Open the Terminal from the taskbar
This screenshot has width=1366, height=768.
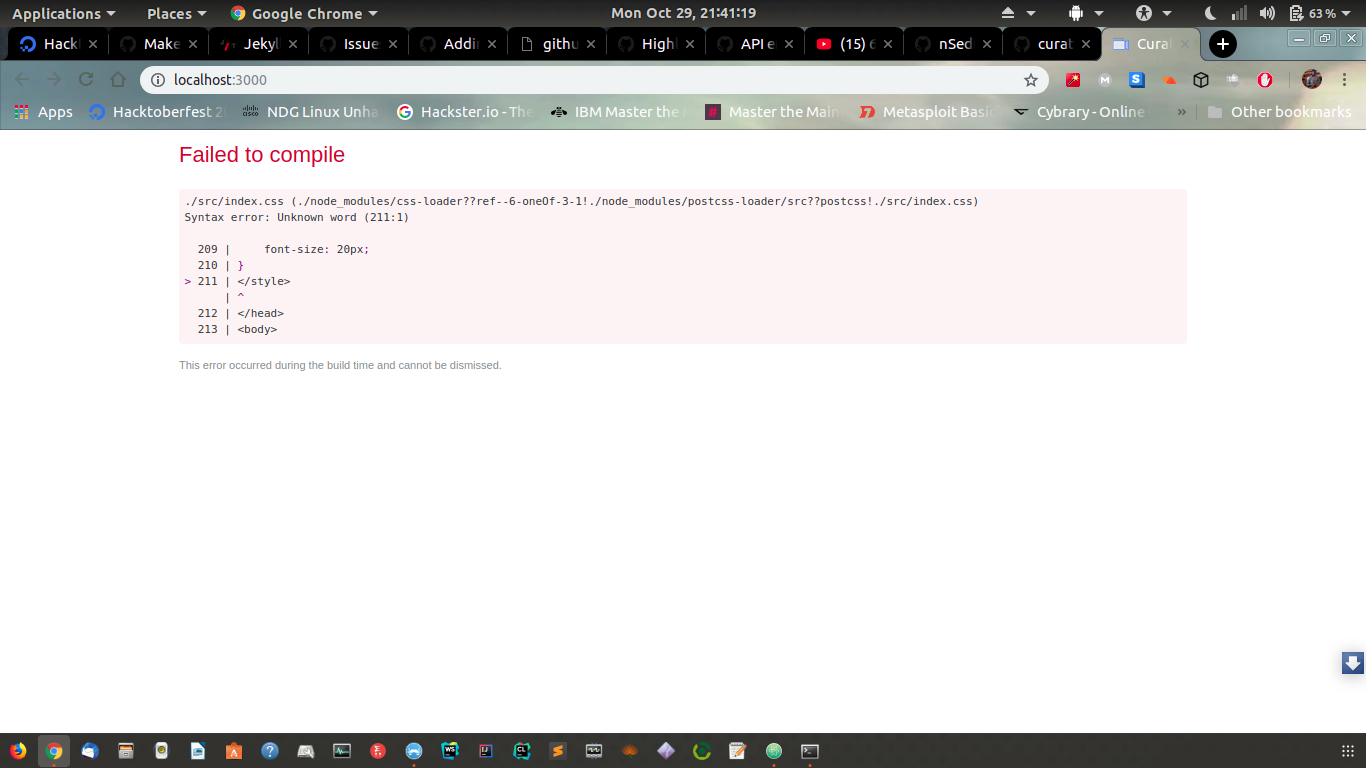point(810,751)
